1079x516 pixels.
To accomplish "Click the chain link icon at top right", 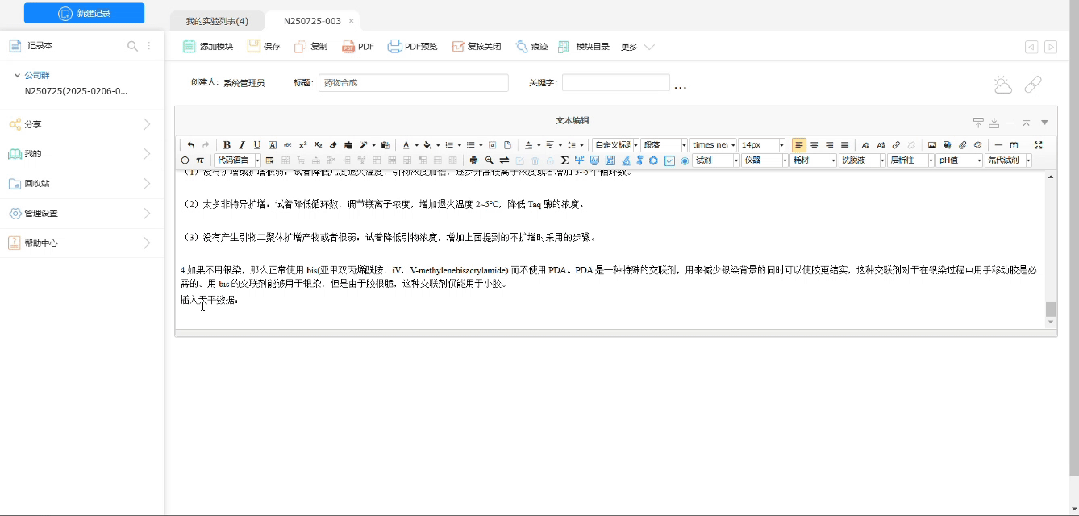I will tap(1033, 85).
